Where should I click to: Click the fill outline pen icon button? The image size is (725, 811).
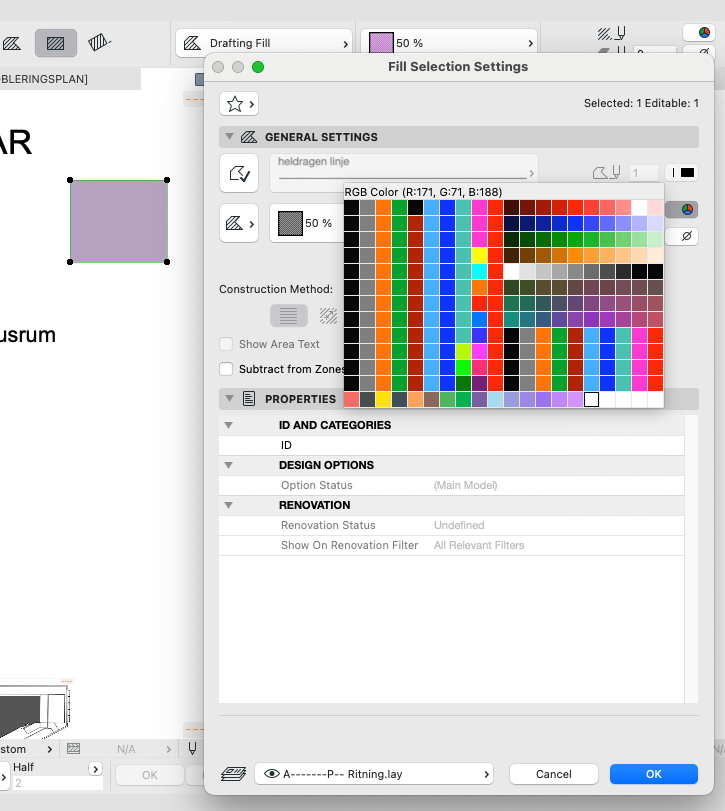tap(239, 173)
